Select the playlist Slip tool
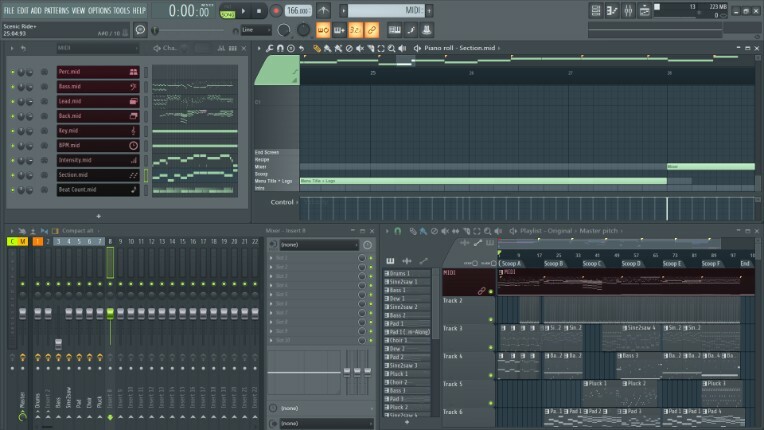This screenshot has height=430, width=764. coord(456,231)
